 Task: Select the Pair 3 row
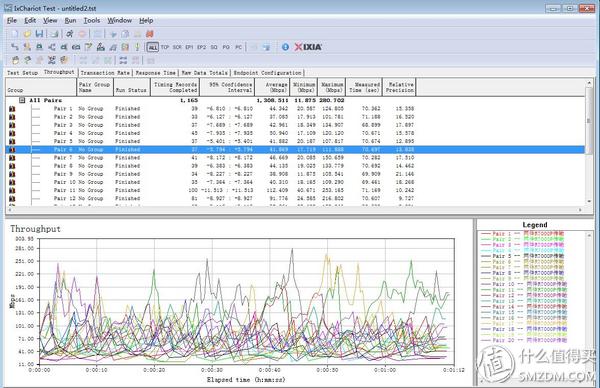pos(295,125)
